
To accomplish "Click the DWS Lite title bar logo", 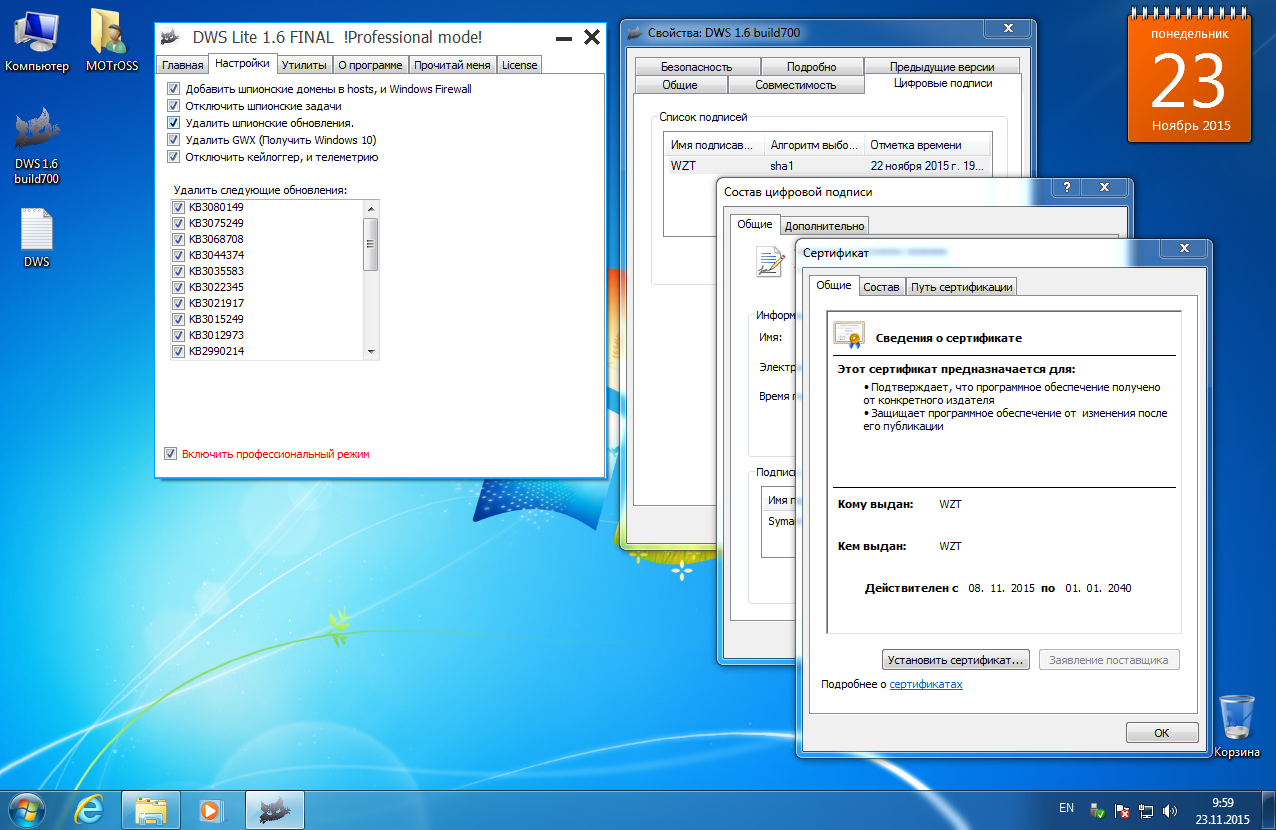I will pos(172,37).
